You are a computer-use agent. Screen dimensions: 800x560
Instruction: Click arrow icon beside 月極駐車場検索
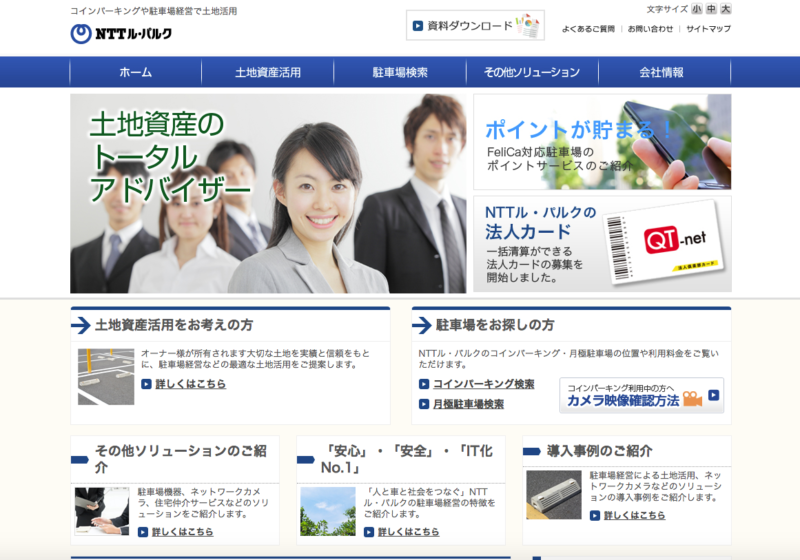click(x=424, y=404)
